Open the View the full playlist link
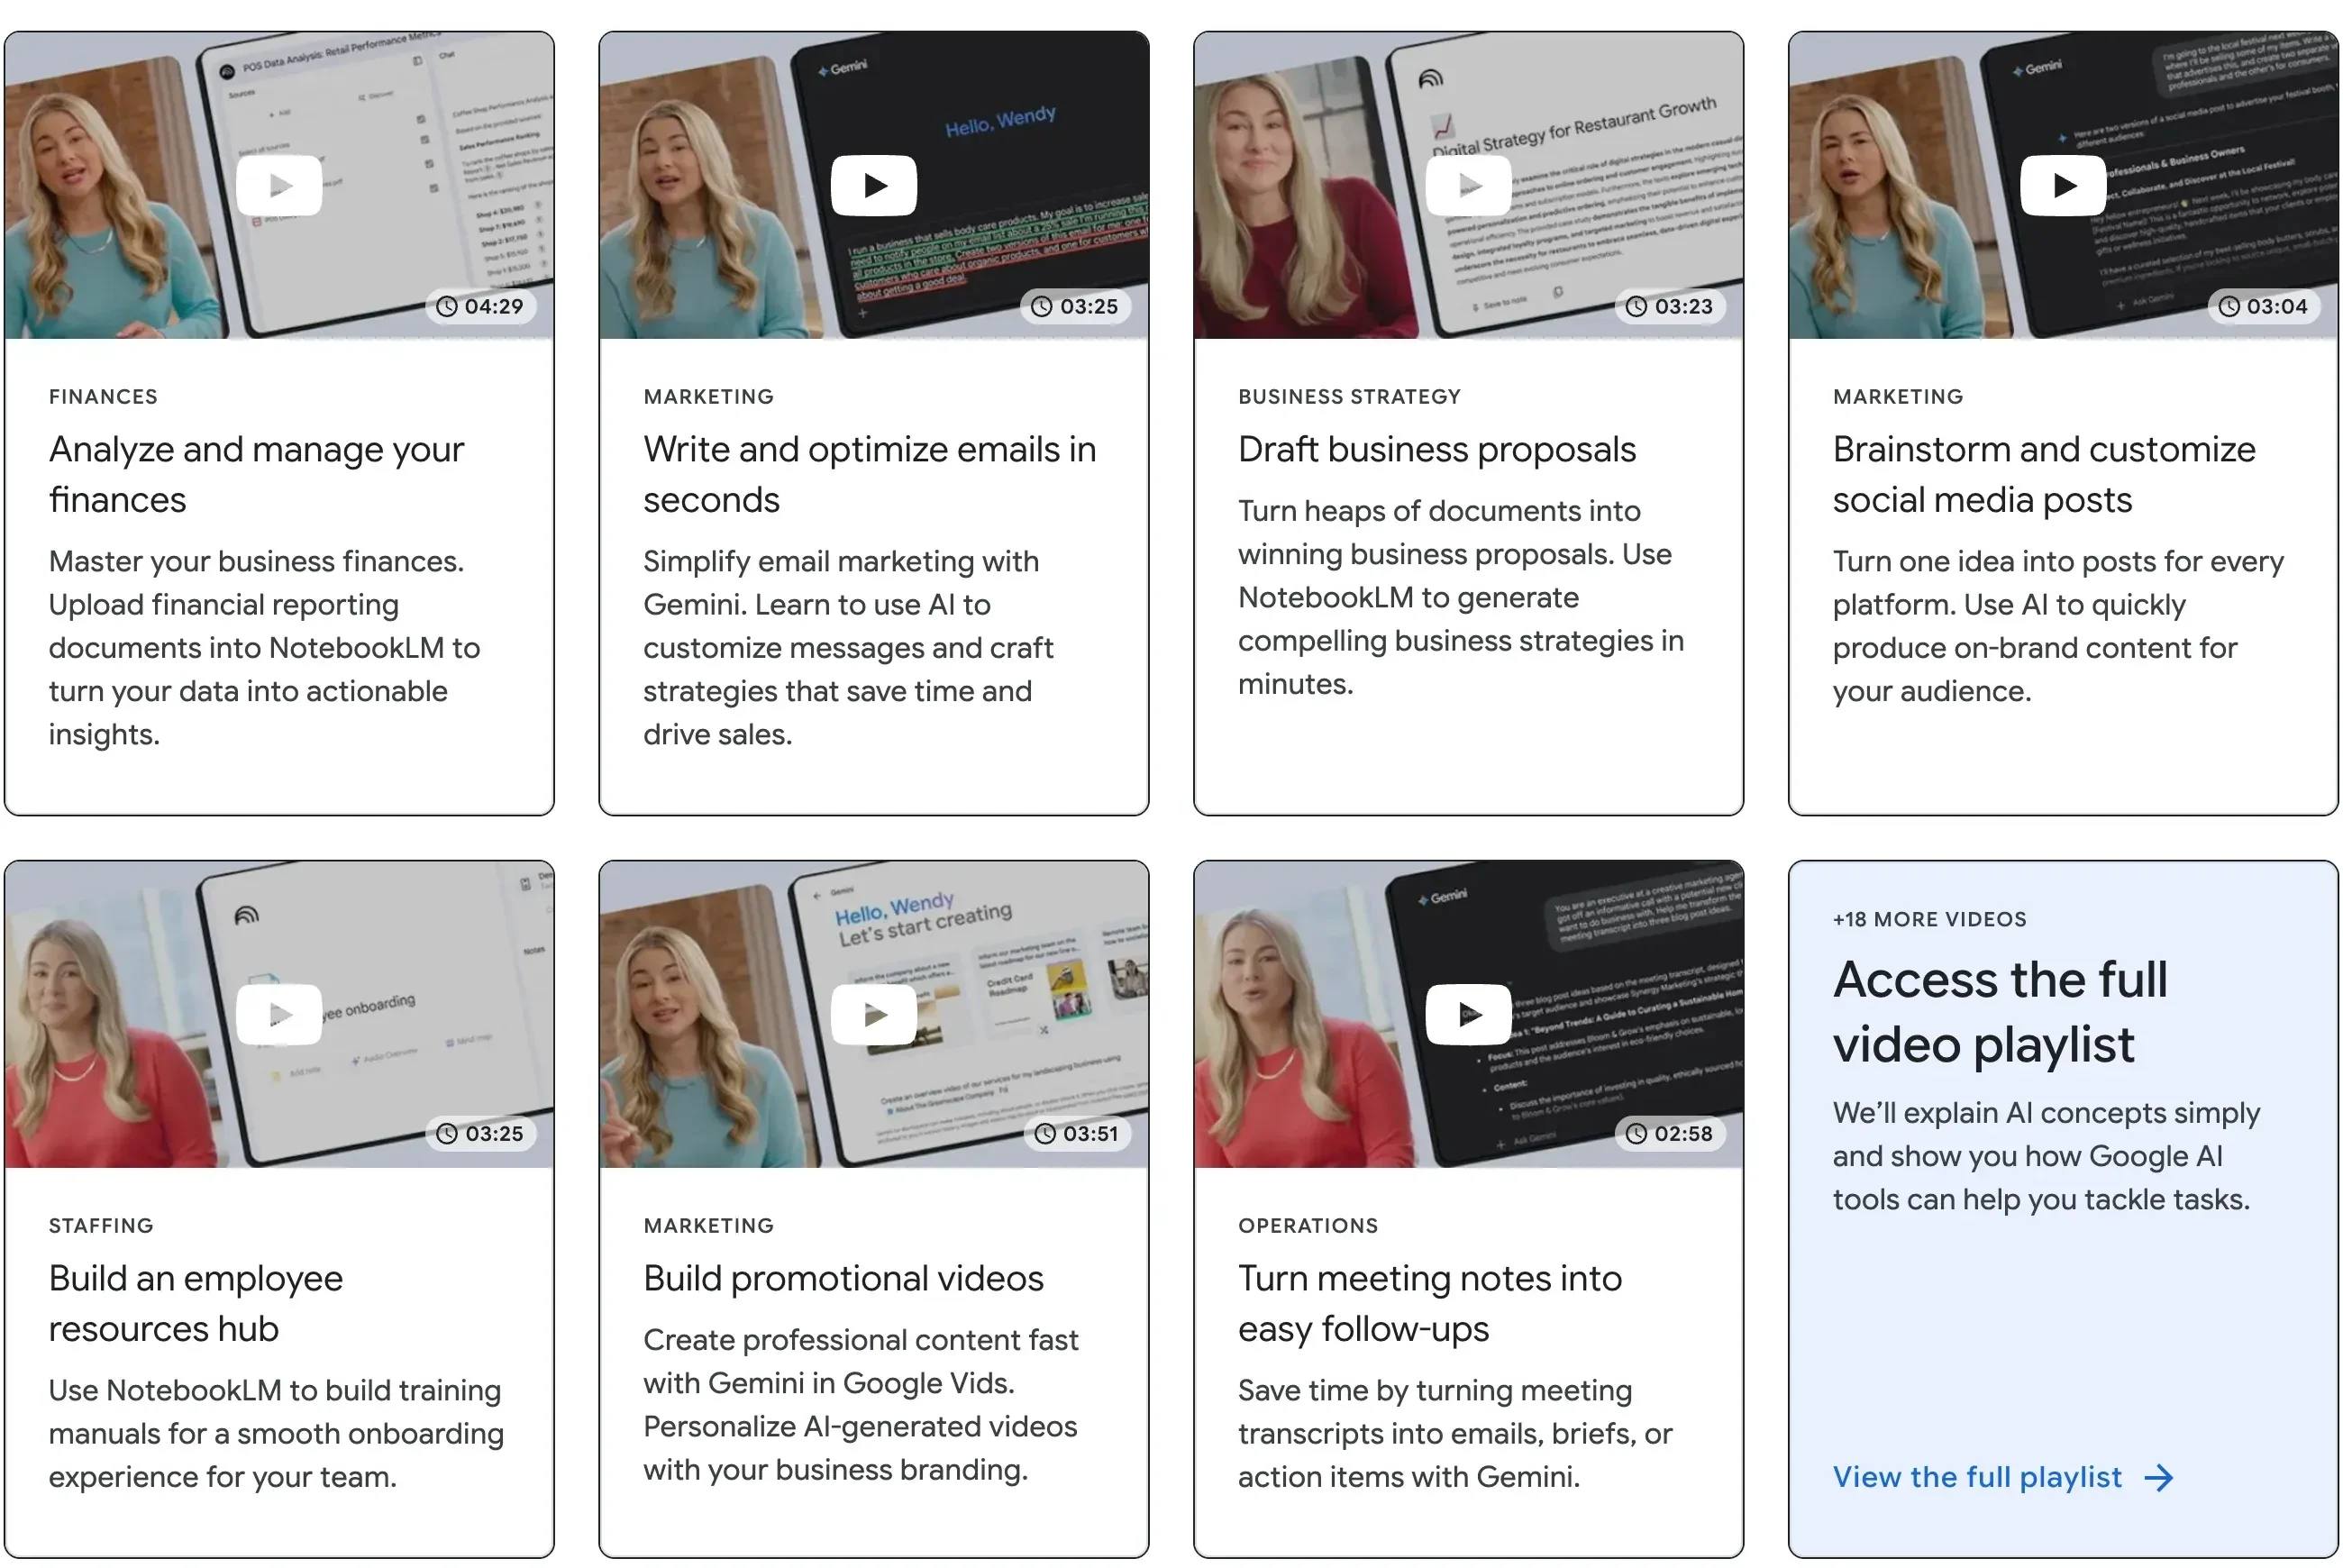 (2003, 1477)
